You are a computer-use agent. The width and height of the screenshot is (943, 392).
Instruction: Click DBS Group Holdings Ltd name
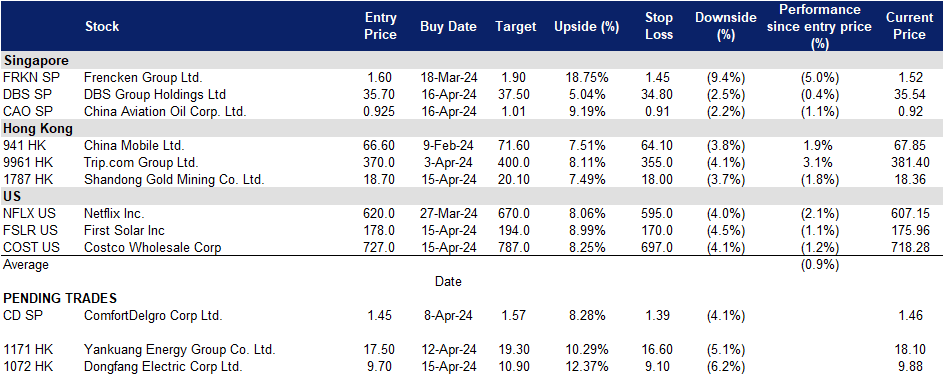coord(155,94)
